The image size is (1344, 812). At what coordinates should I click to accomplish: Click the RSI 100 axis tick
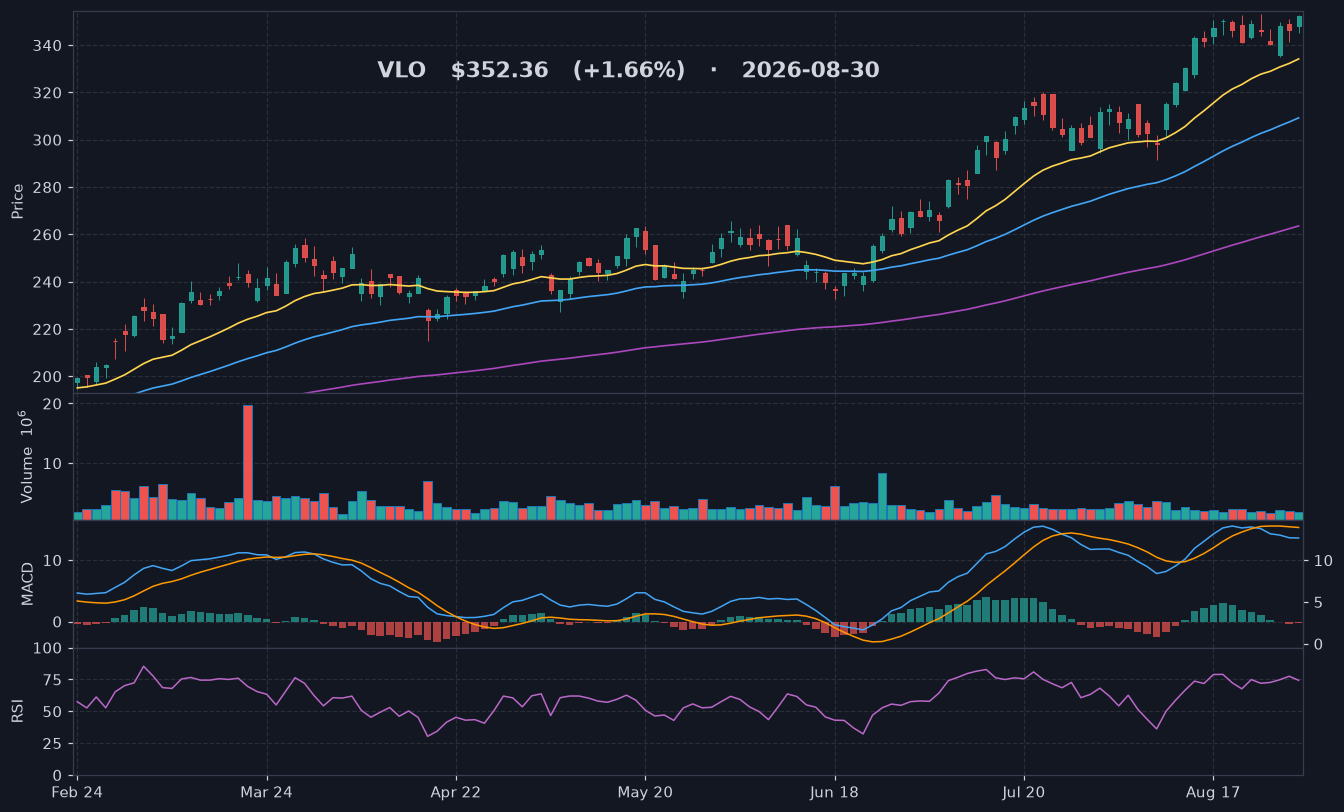(50, 649)
